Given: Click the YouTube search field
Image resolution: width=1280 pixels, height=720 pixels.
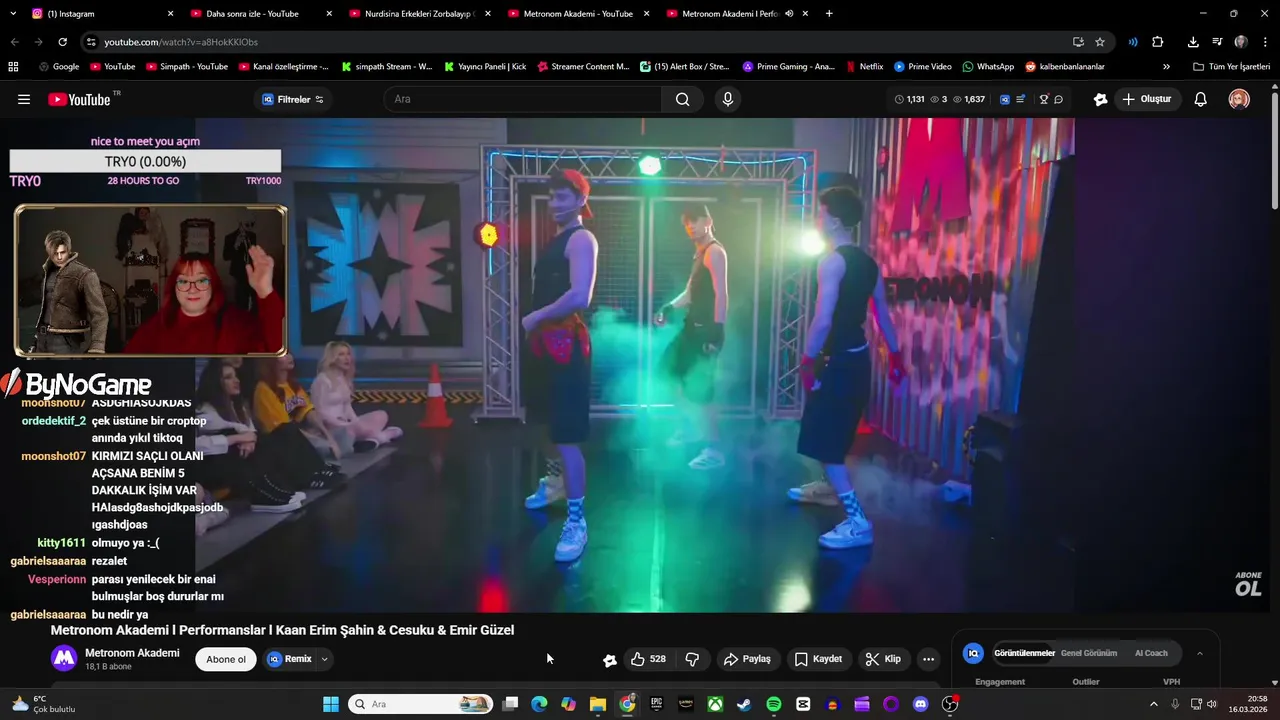Looking at the screenshot, I should (x=522, y=99).
